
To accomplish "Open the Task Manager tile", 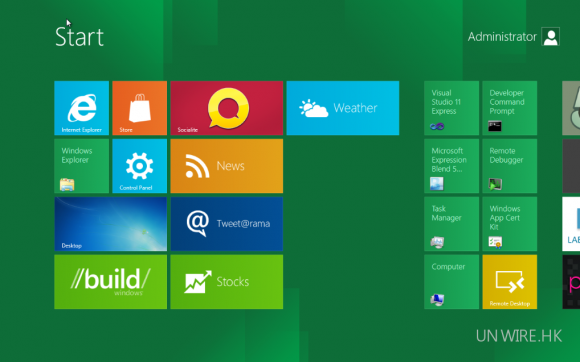I will click(x=451, y=224).
